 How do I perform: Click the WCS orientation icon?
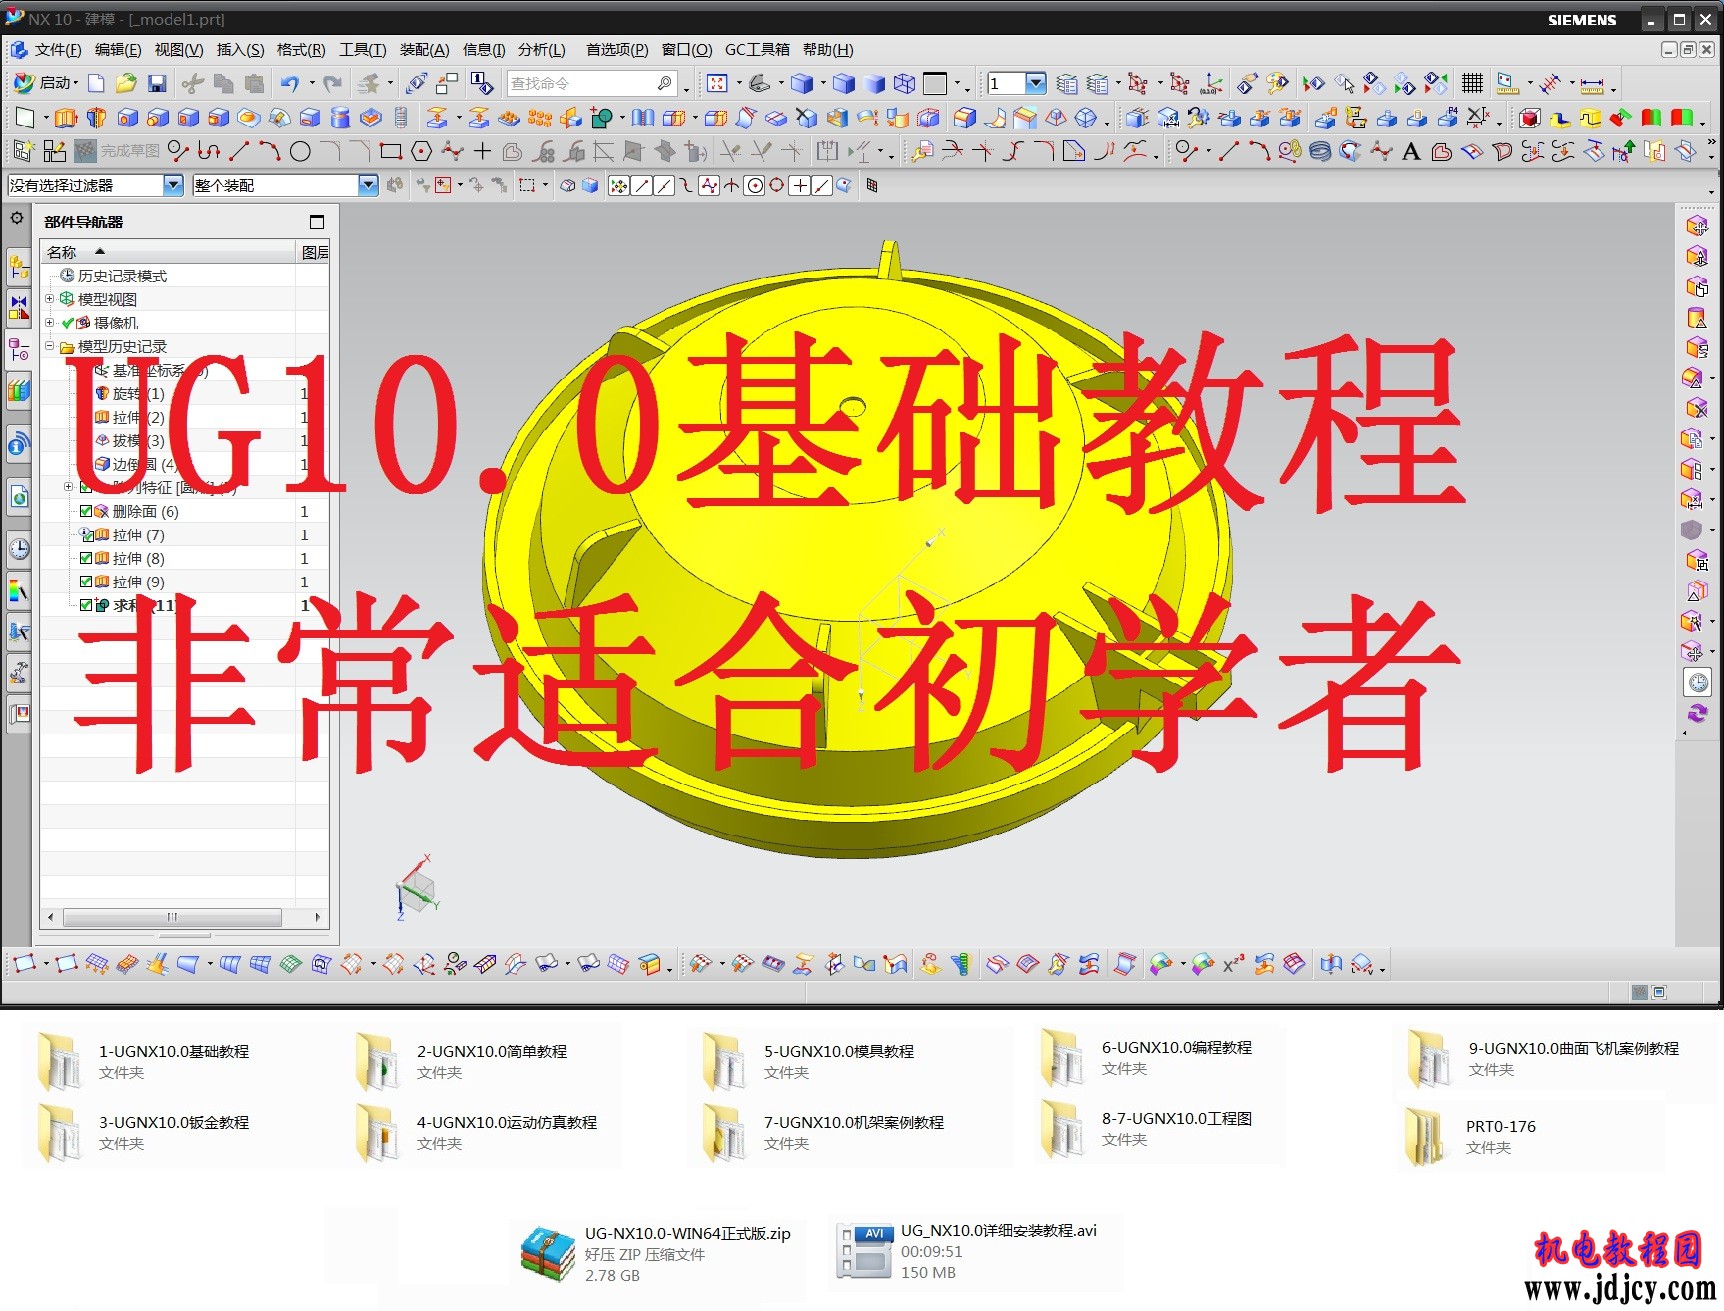(1212, 83)
